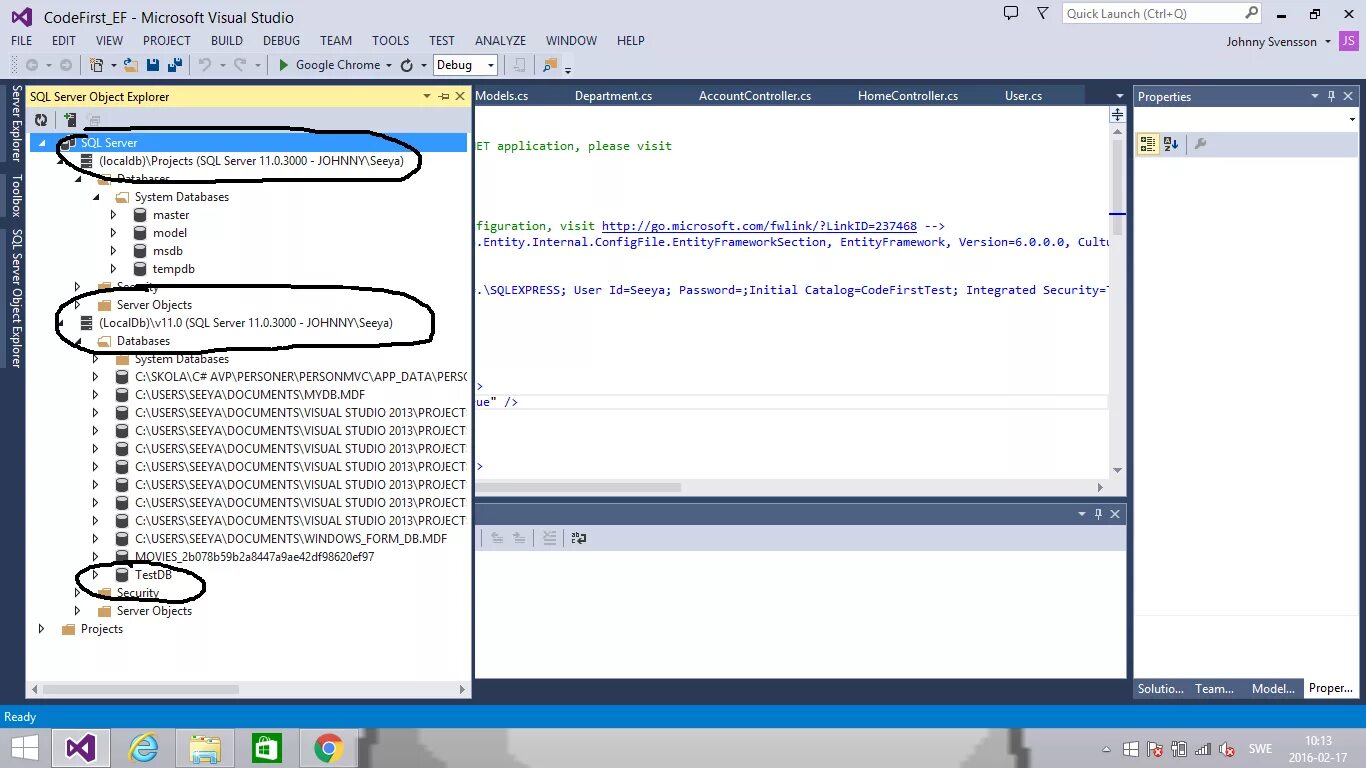
Task: Open the Properties object selector dropdown
Action: tap(1352, 119)
